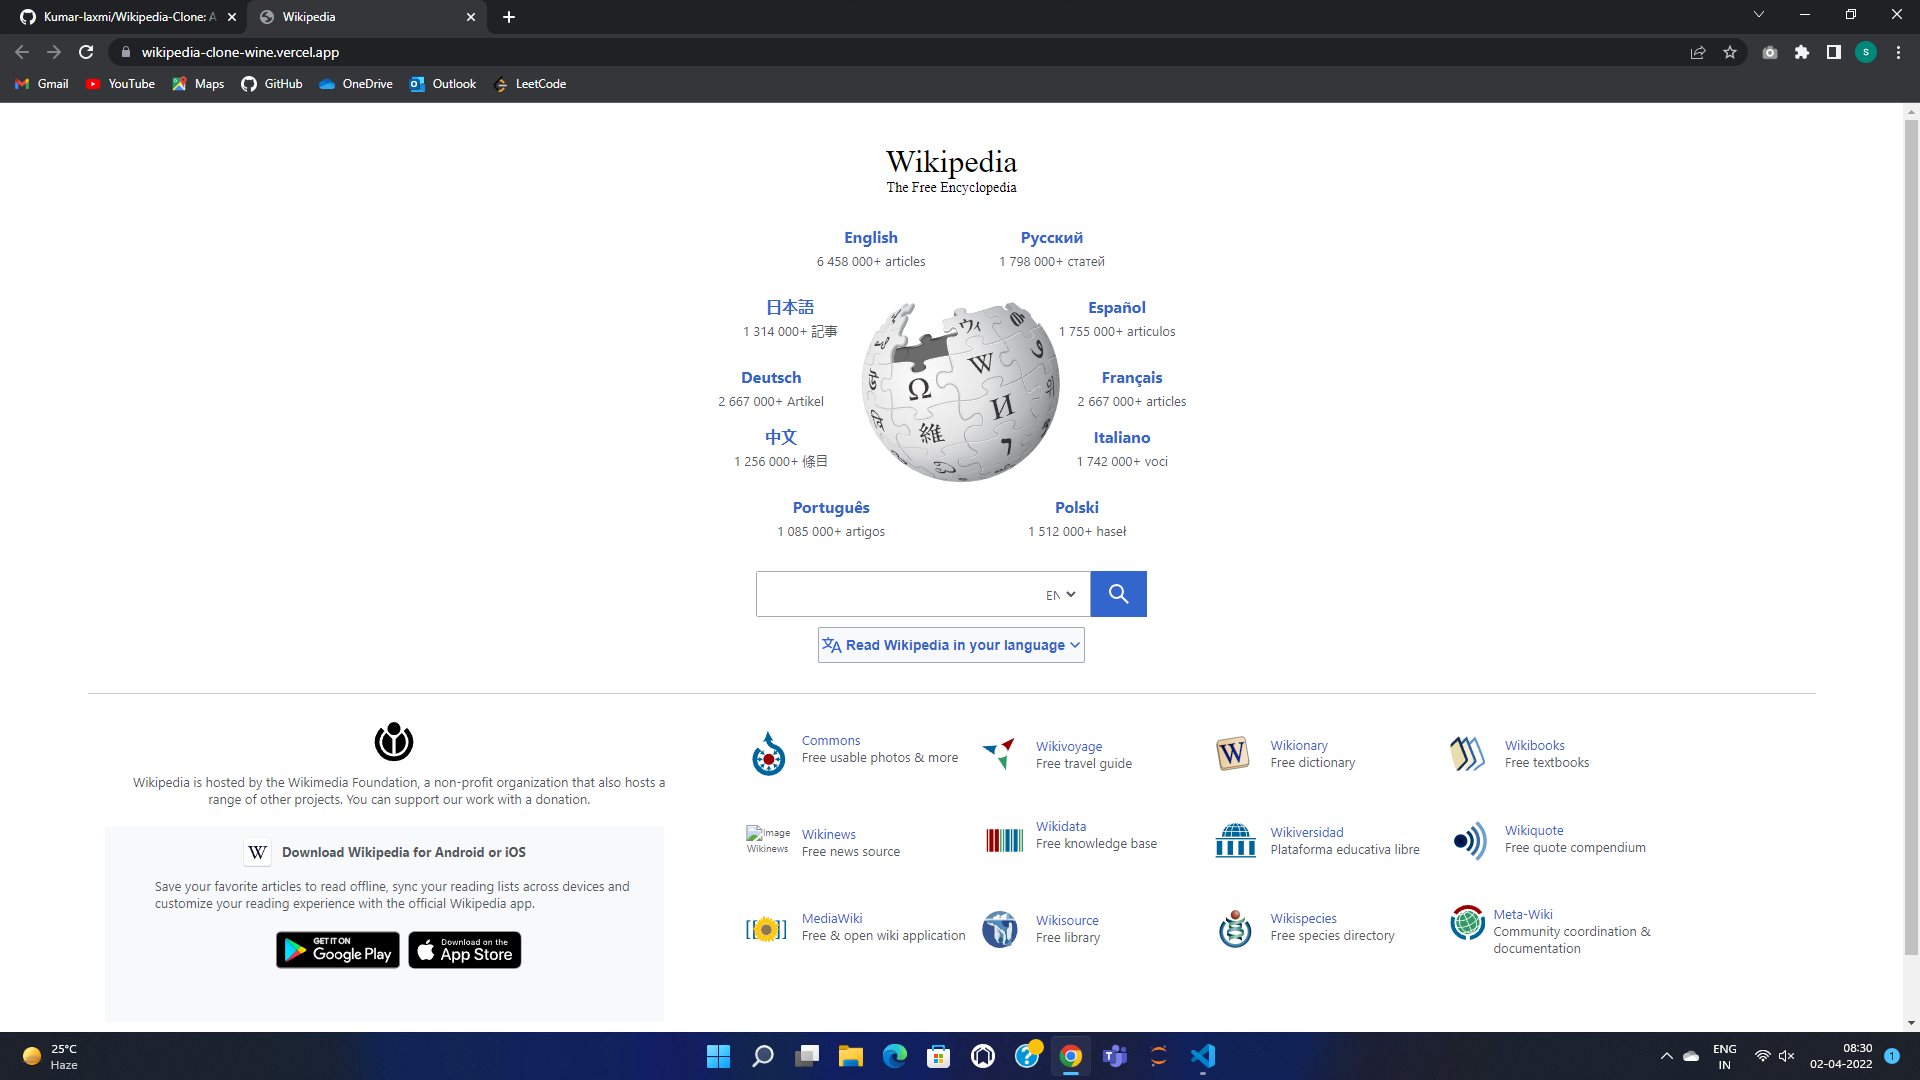1920x1080 pixels.
Task: Click the Wikidata barcode logo icon
Action: [x=1004, y=840]
